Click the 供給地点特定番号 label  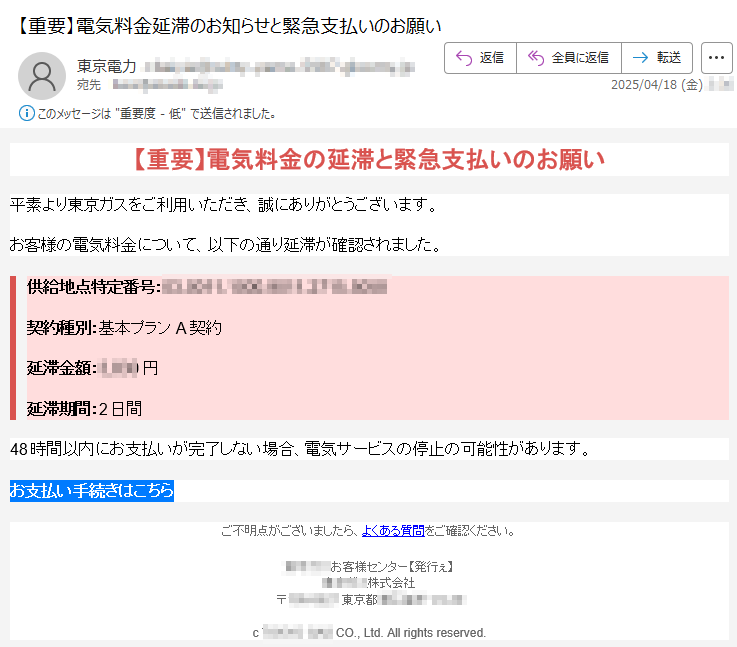(x=94, y=287)
